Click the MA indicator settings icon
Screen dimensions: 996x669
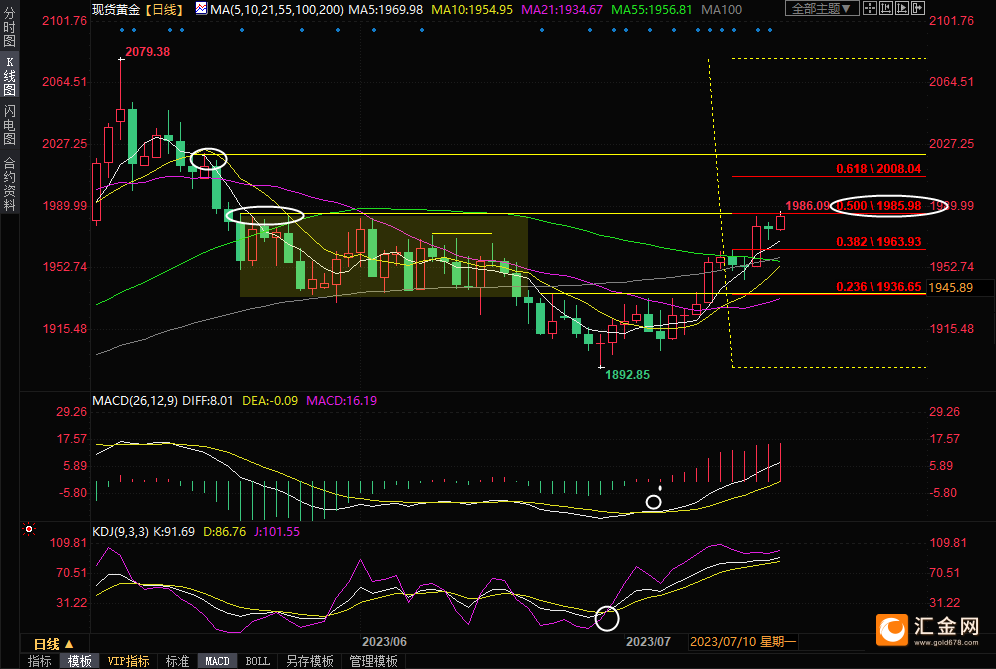click(x=201, y=8)
